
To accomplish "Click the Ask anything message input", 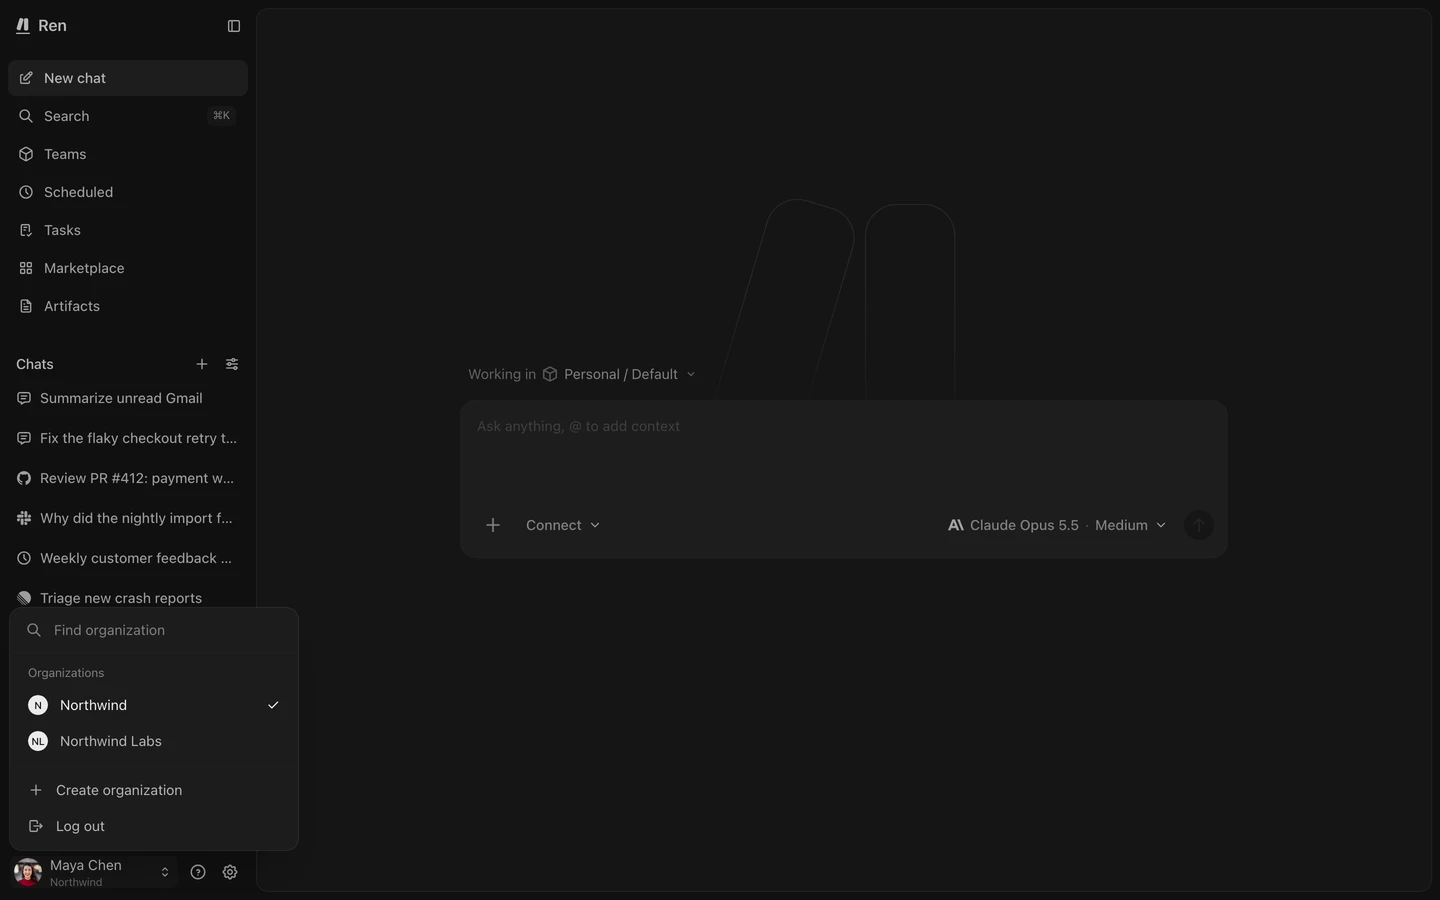I will click(844, 448).
